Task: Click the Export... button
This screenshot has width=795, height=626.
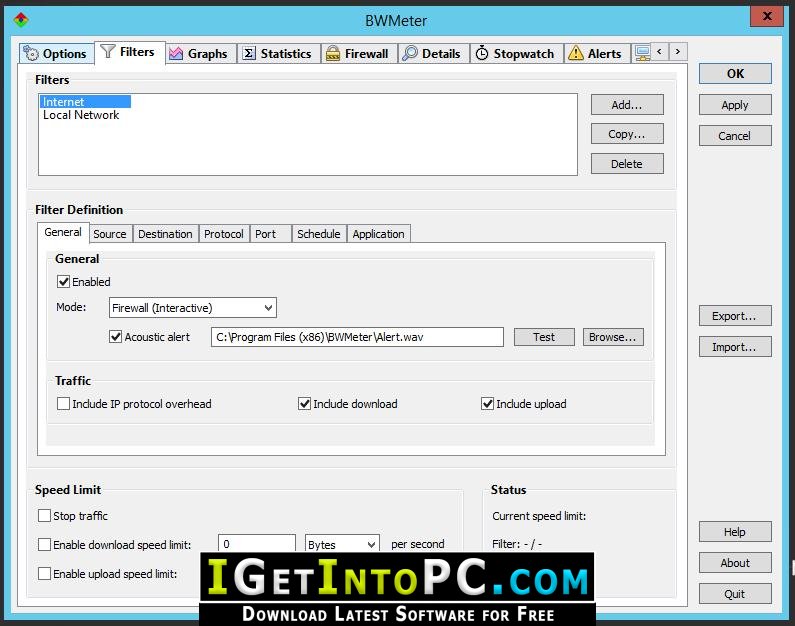Action: [735, 316]
